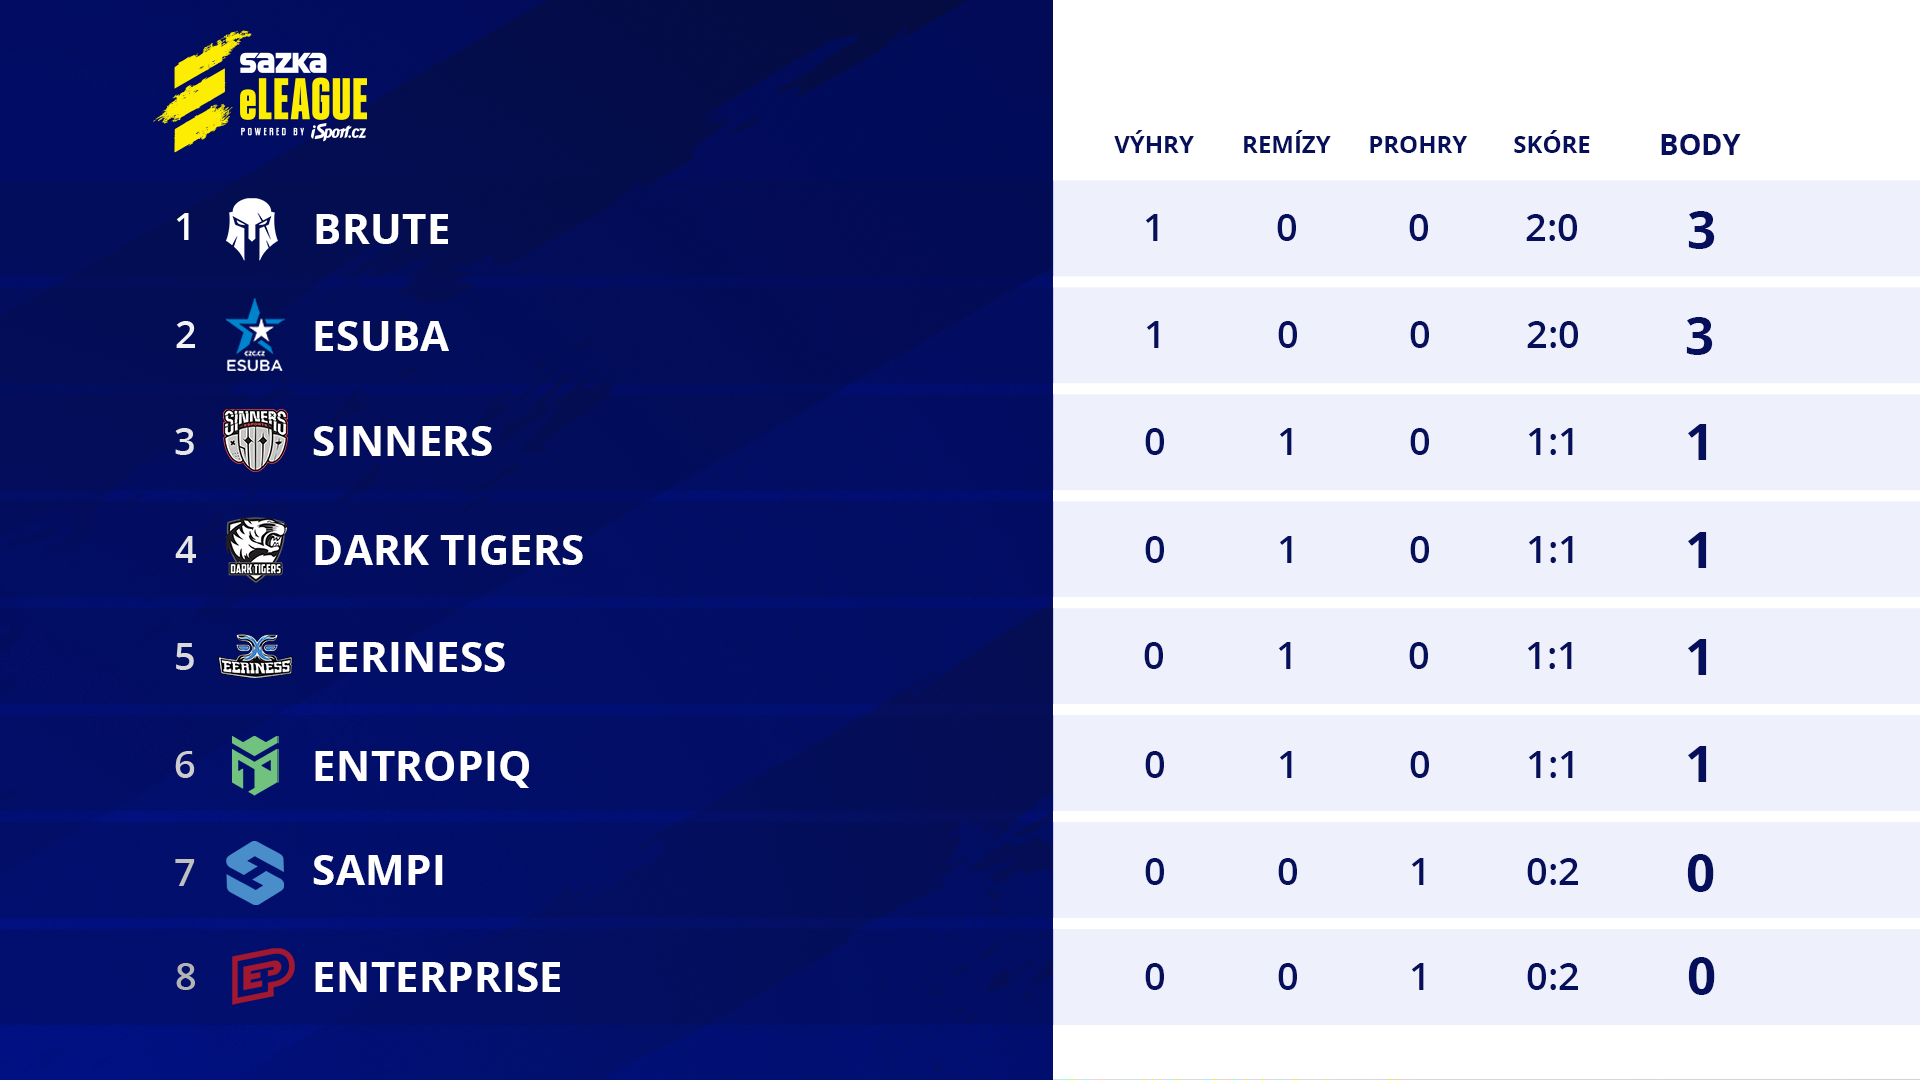
Task: Click Brute's score value 2:0
Action: [x=1551, y=228]
